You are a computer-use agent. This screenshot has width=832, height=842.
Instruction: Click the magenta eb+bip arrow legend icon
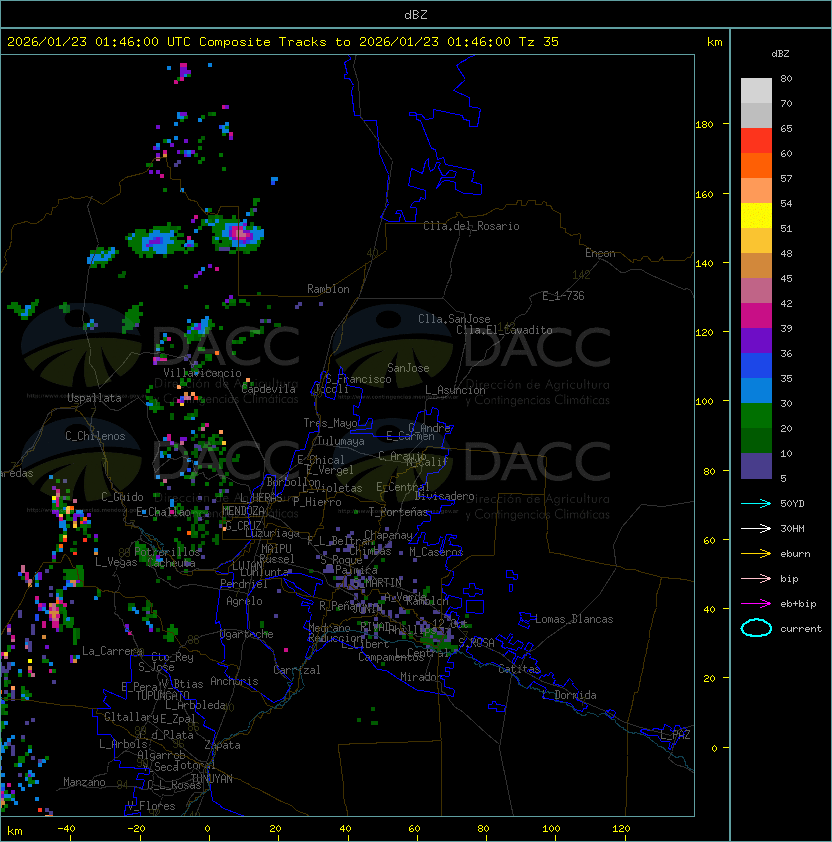[x=756, y=604]
